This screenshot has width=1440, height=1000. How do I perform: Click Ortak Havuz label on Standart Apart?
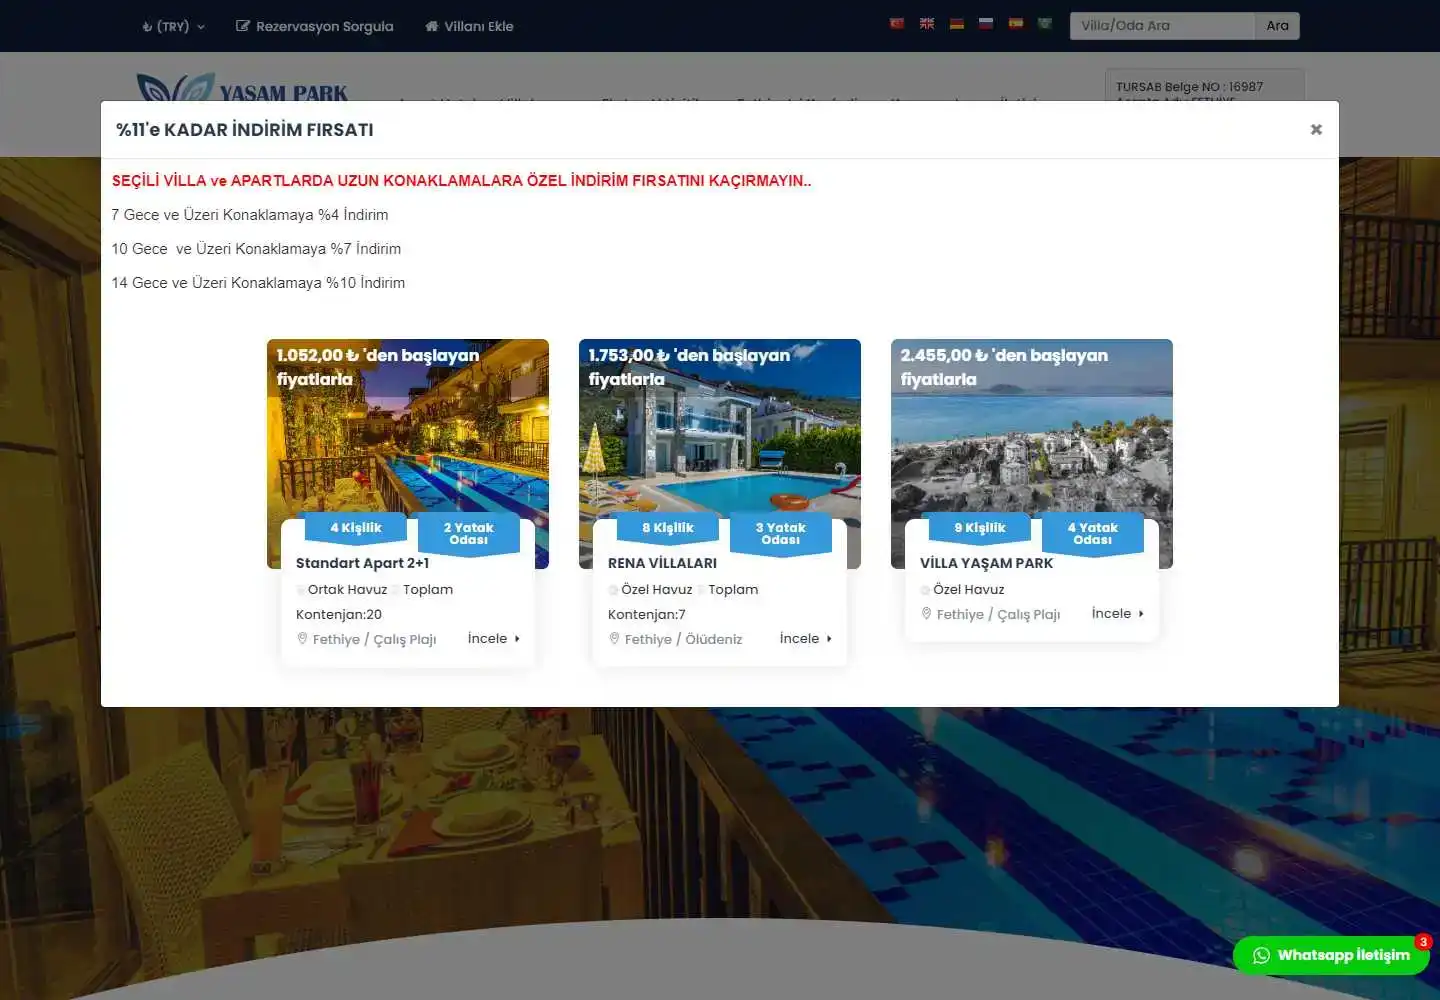(x=347, y=589)
